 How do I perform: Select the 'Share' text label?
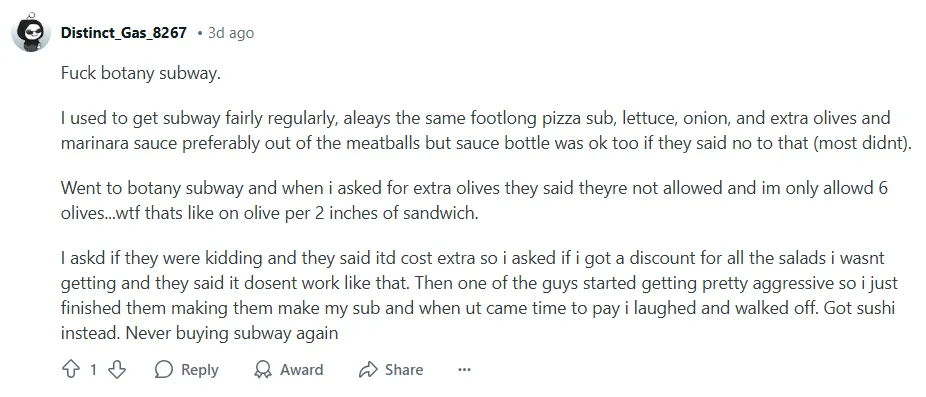point(404,370)
